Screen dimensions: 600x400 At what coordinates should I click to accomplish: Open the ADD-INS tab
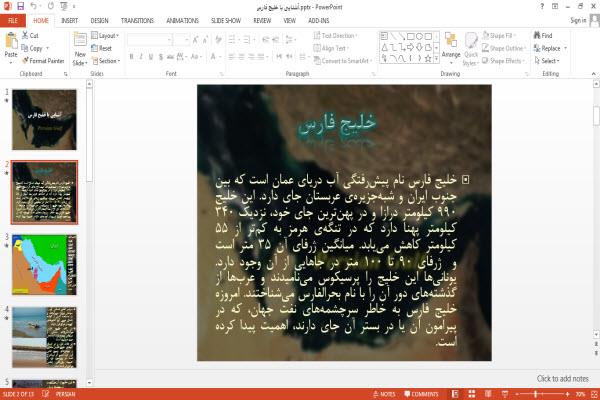tap(319, 21)
